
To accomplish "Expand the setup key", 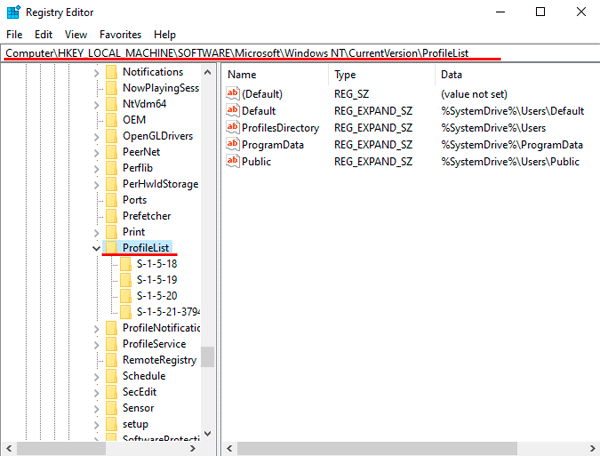I will click(x=96, y=425).
